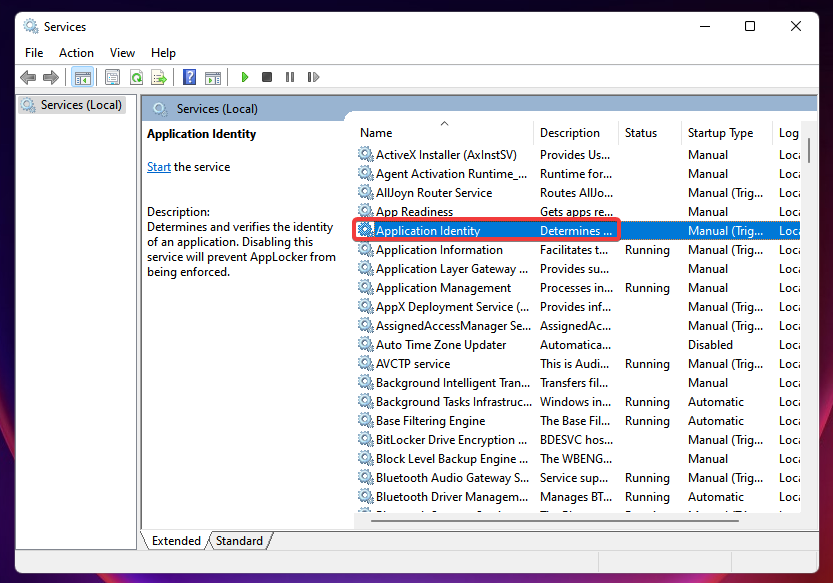Click Running status of Bluetooth Driver Management
The image size is (833, 583).
(x=647, y=497)
